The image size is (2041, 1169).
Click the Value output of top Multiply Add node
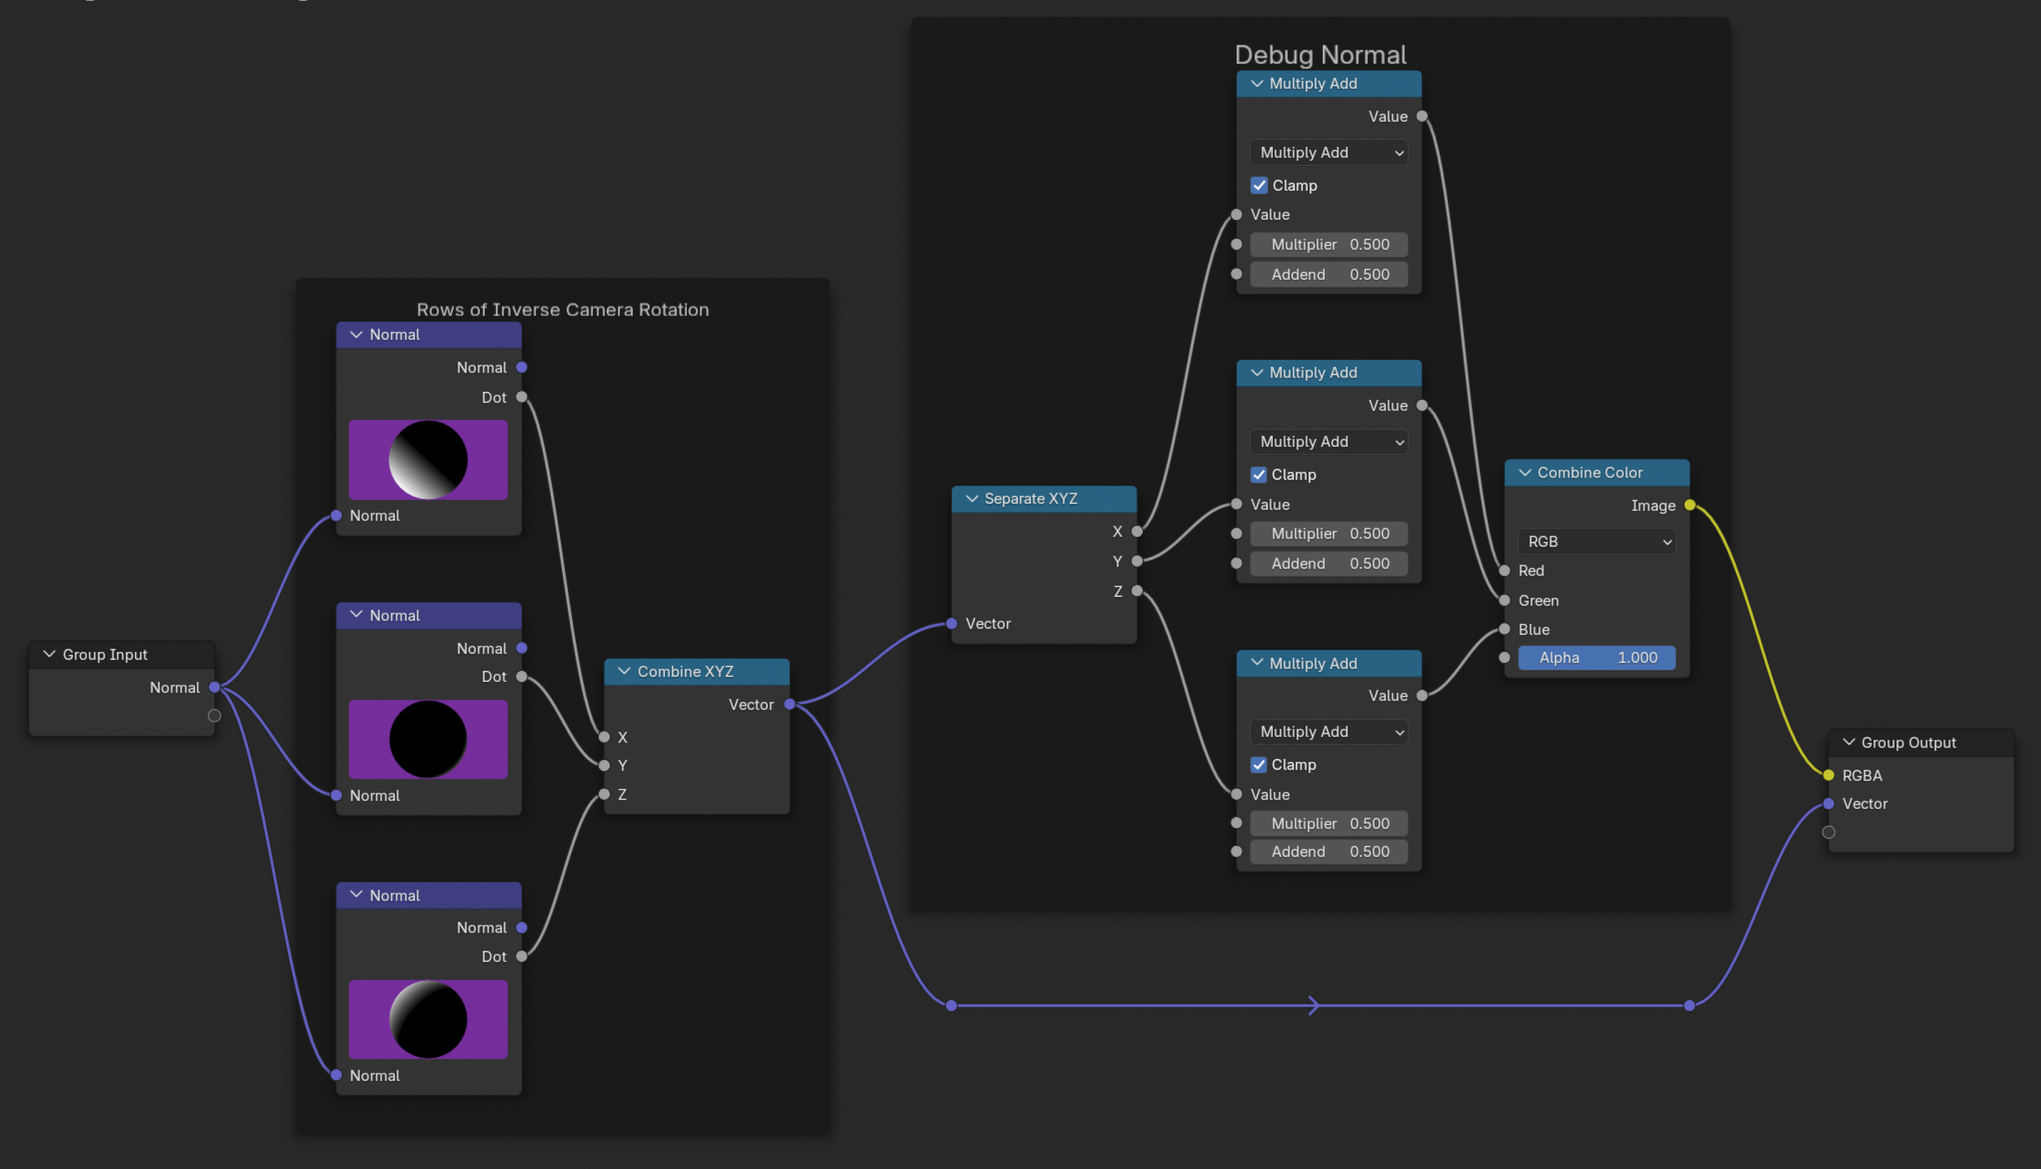(1420, 116)
